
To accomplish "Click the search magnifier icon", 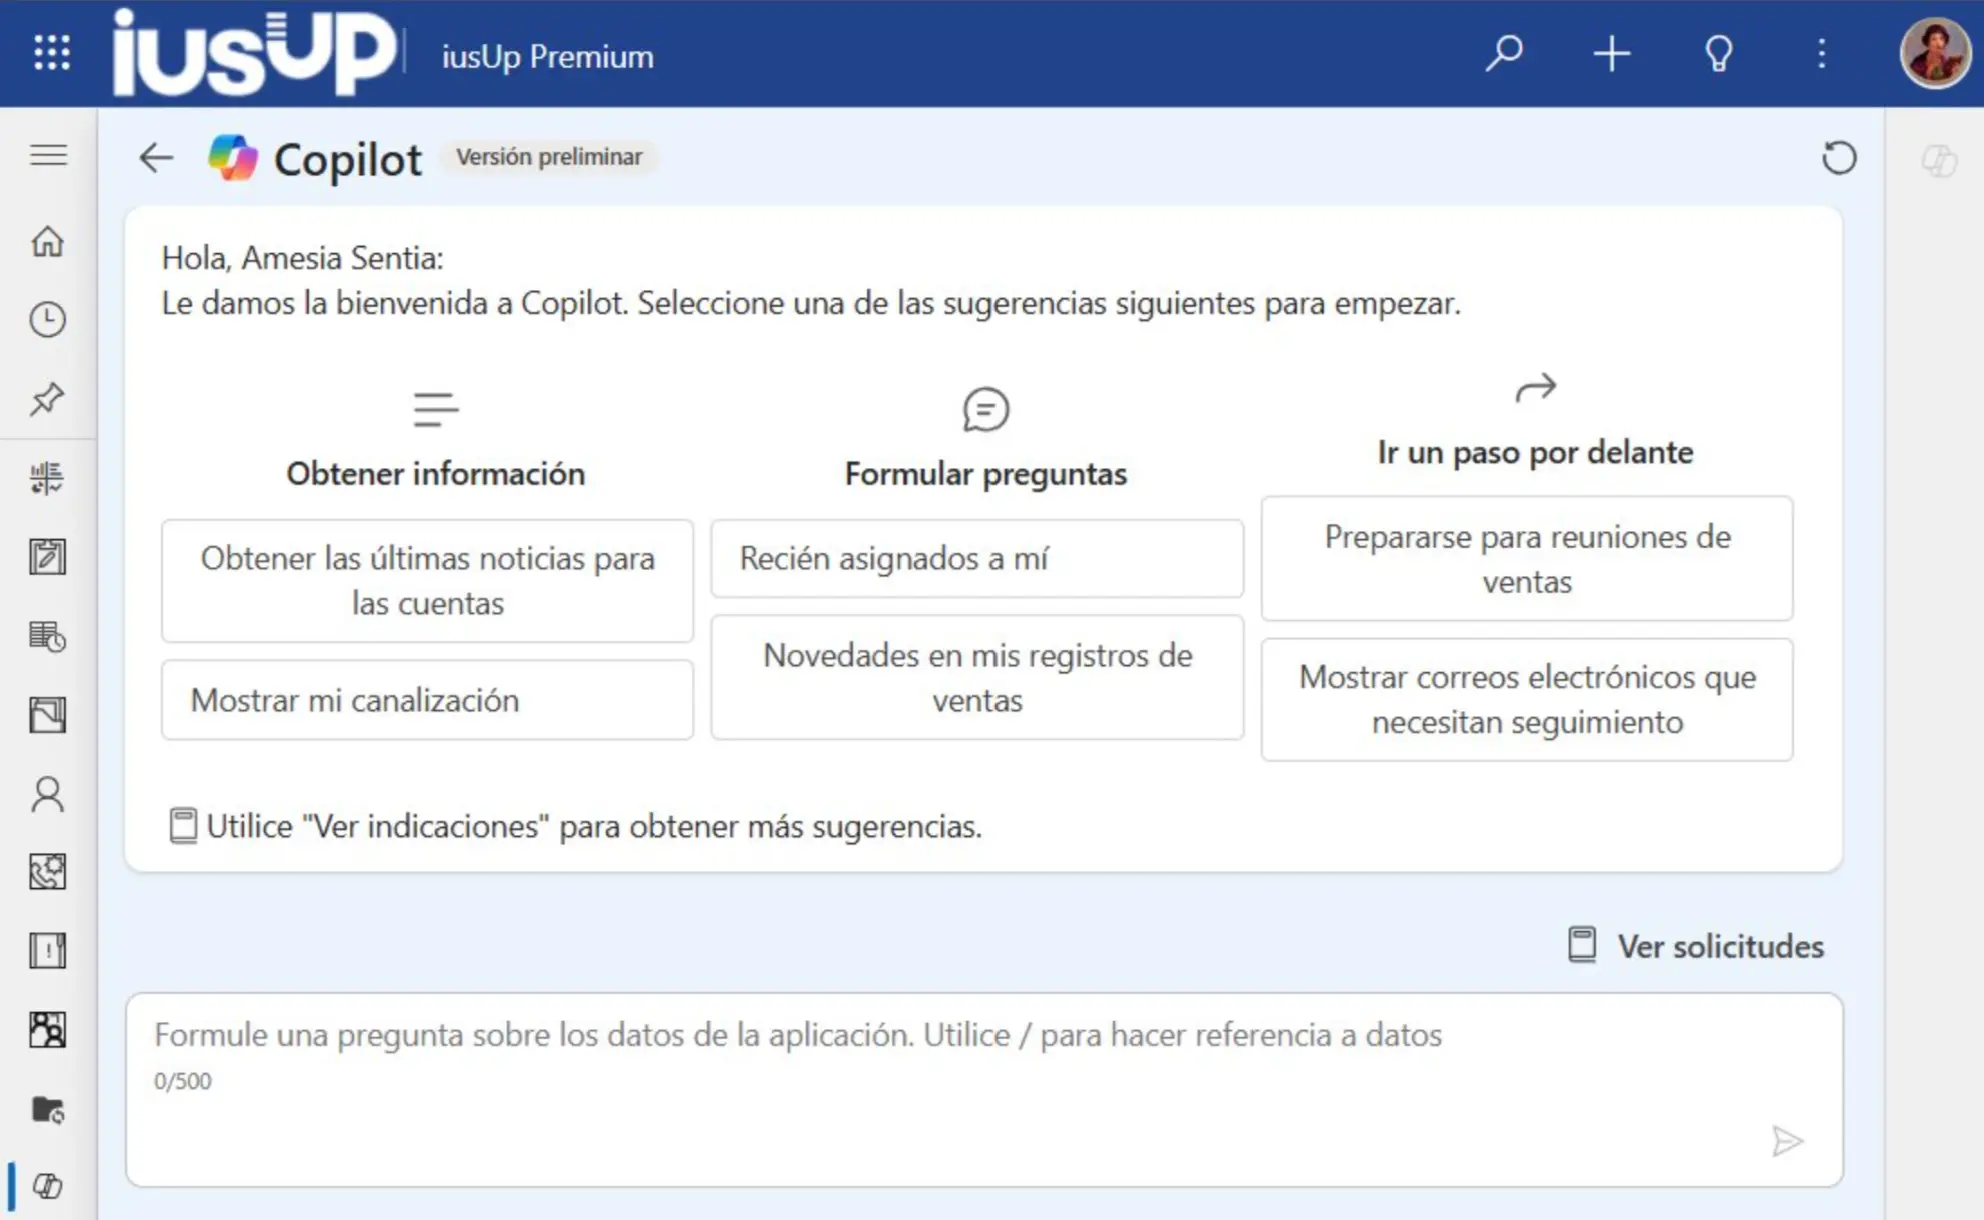I will click(x=1503, y=53).
